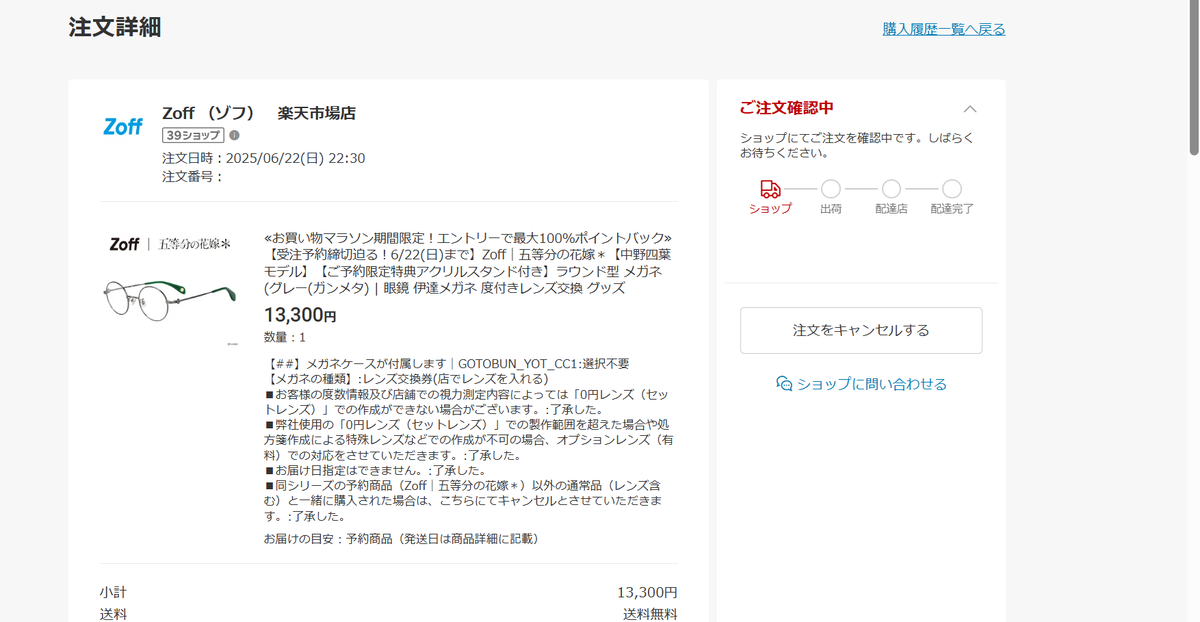Click the ショップ delivery truck icon
This screenshot has width=1200, height=622.
tap(770, 188)
